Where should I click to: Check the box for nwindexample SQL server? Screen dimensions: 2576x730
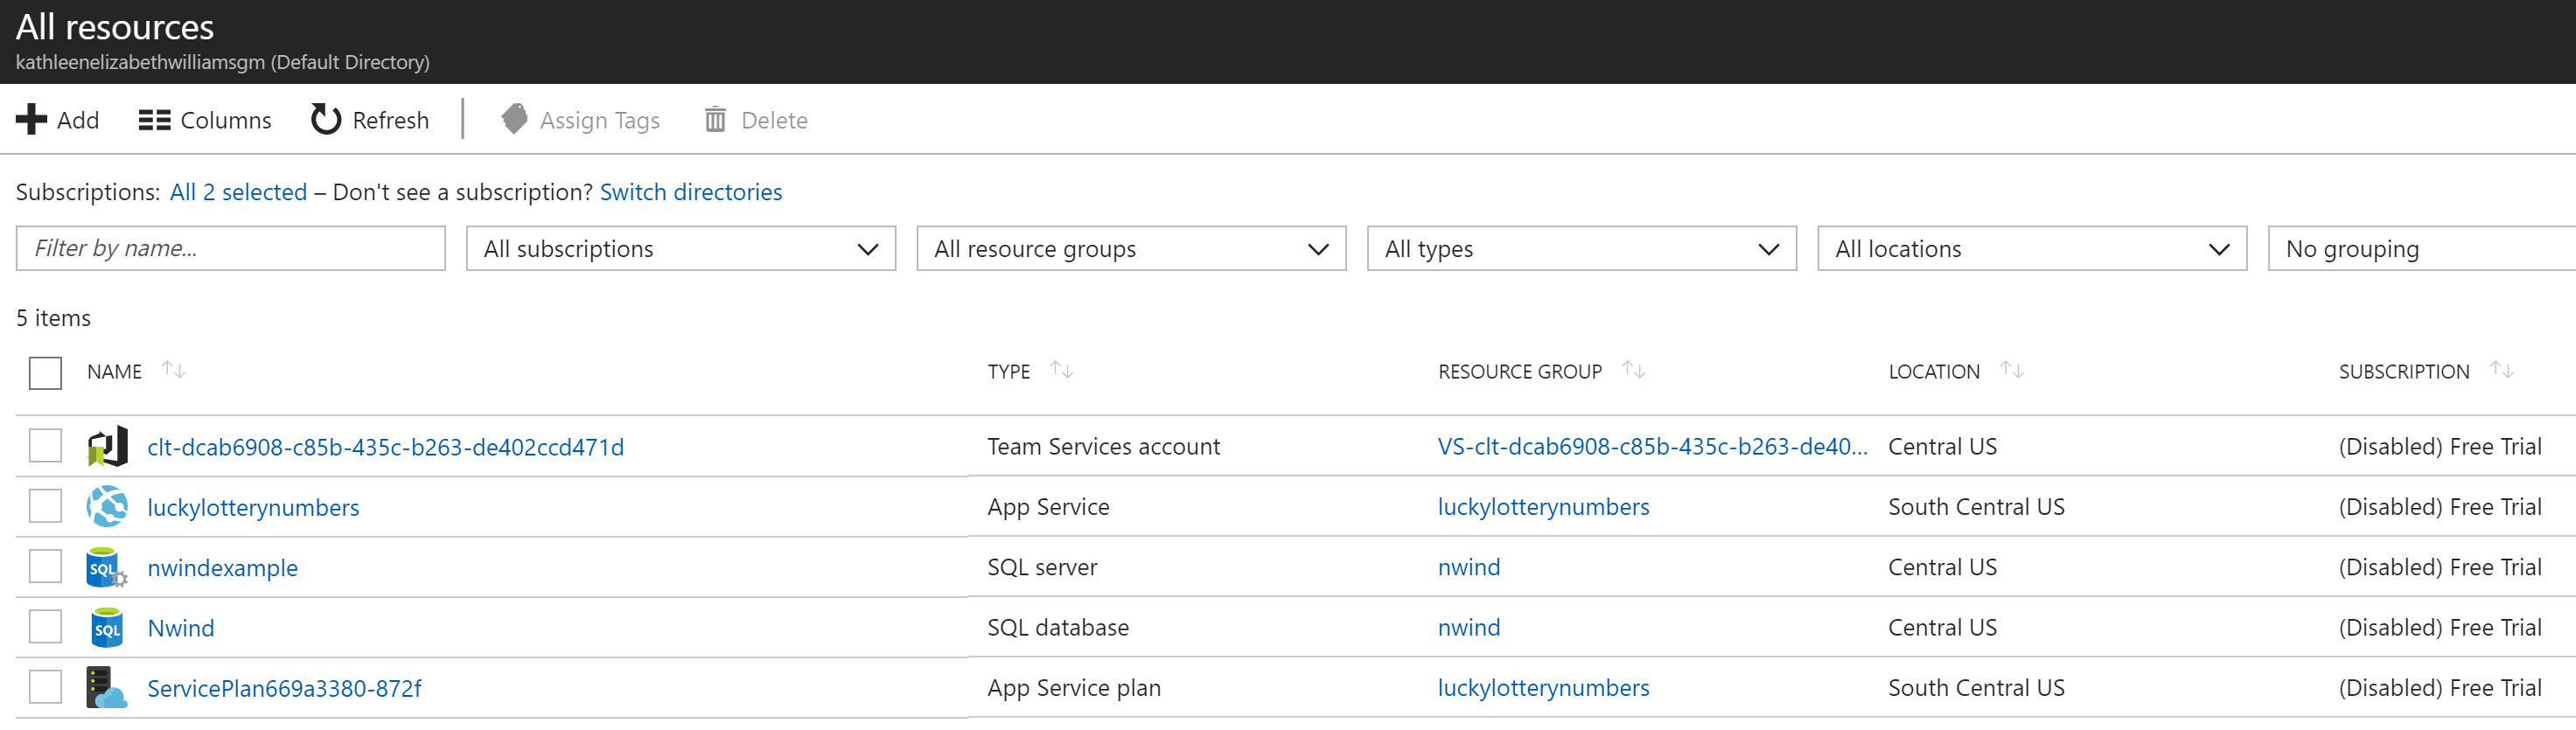click(45, 567)
